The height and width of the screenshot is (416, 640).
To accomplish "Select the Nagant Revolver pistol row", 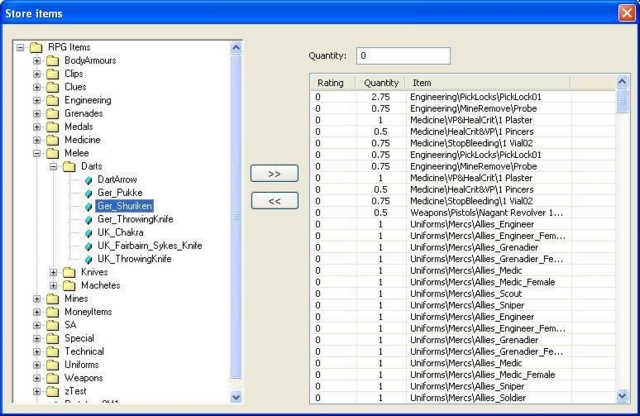I will 462,213.
